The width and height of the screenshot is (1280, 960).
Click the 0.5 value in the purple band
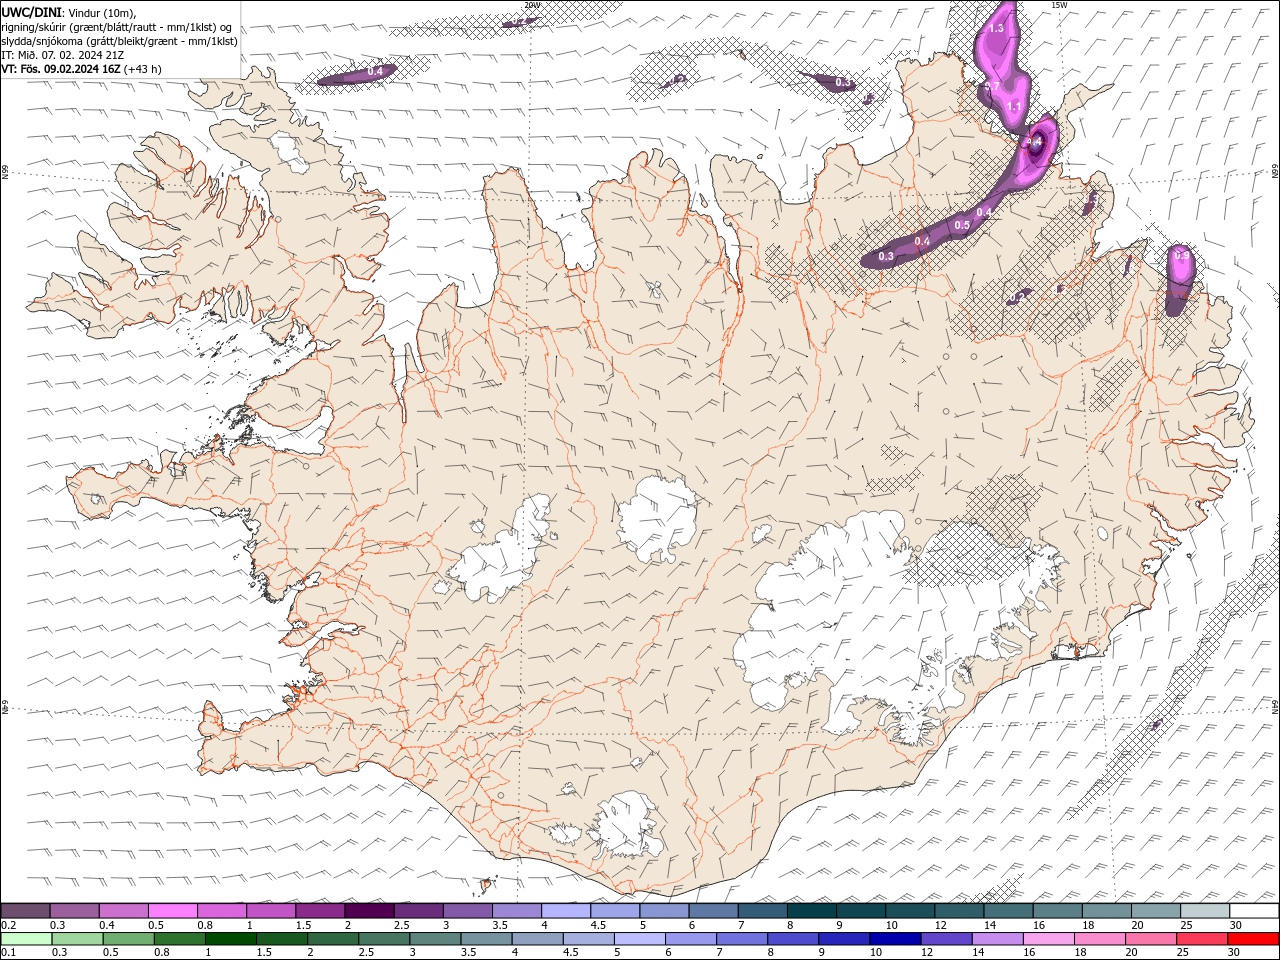[962, 225]
